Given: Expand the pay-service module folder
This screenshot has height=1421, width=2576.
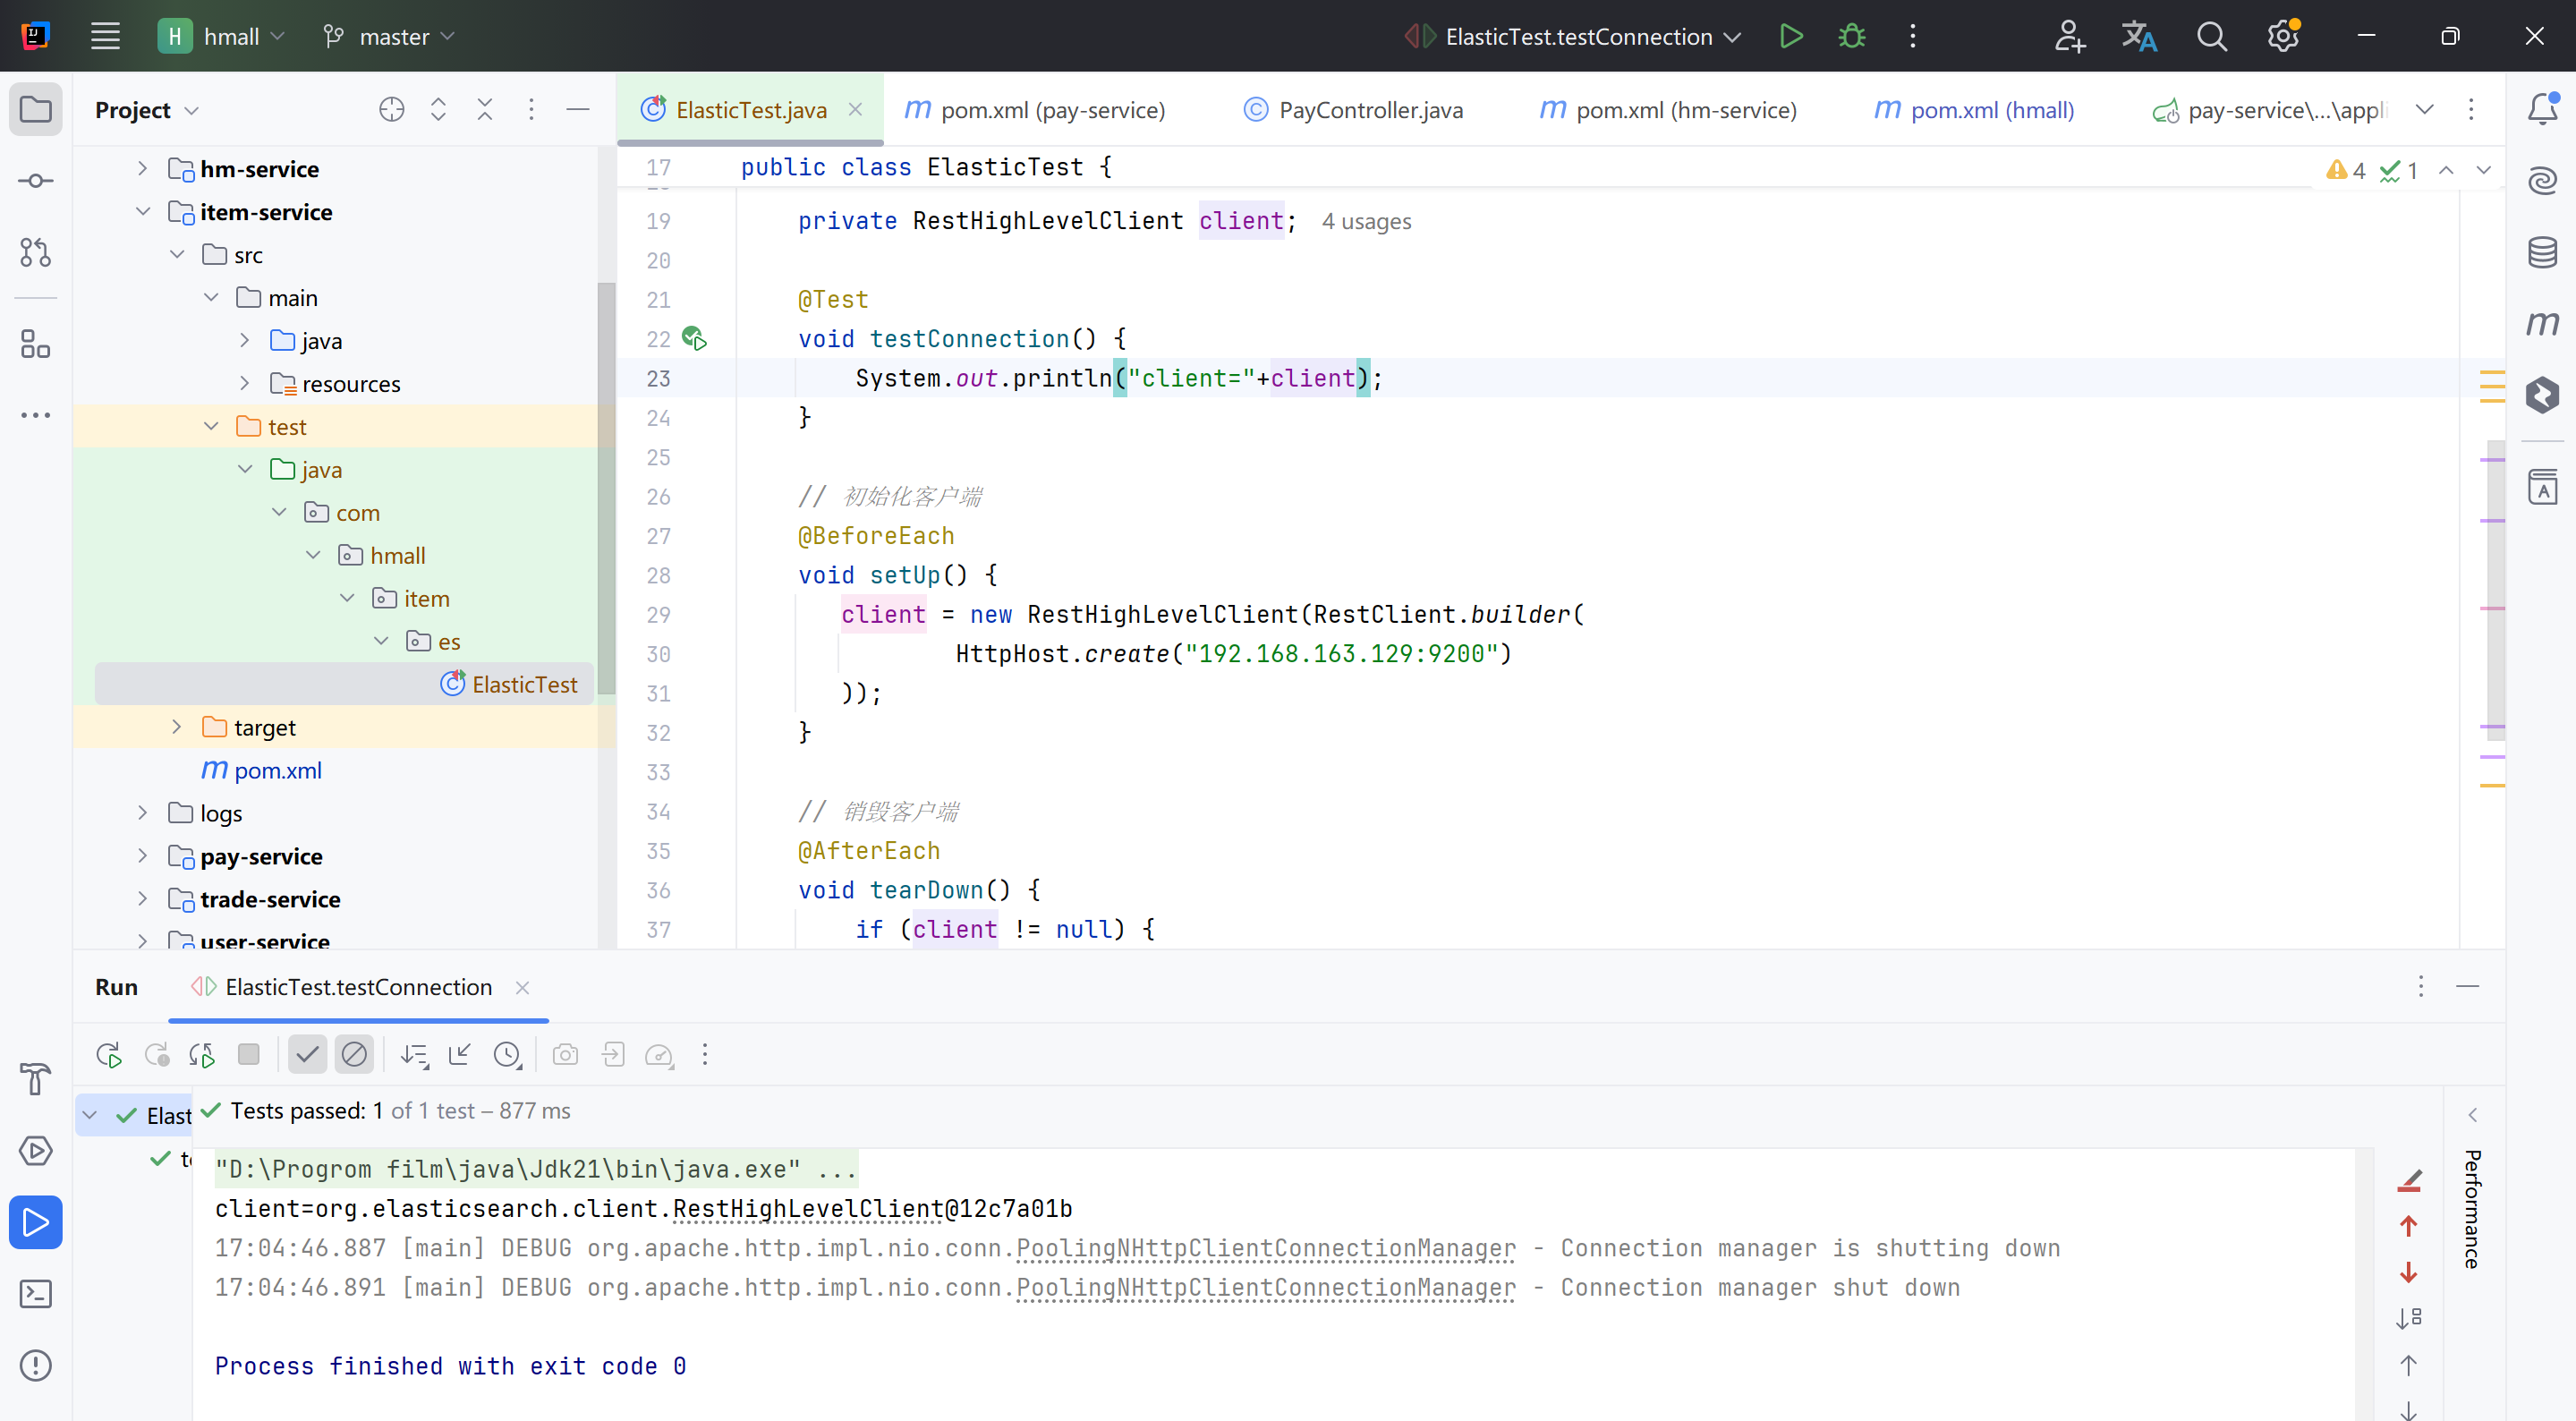Looking at the screenshot, I should 143,856.
